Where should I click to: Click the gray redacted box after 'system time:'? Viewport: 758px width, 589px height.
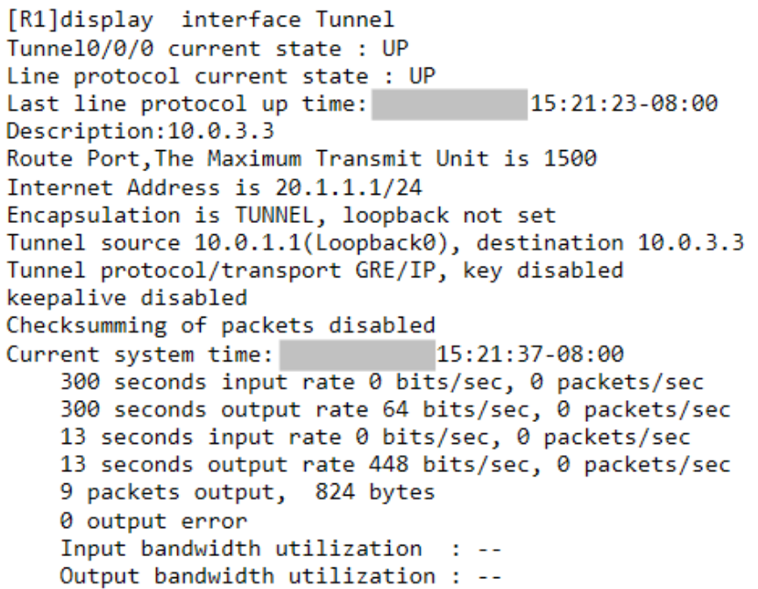pyautogui.click(x=357, y=355)
